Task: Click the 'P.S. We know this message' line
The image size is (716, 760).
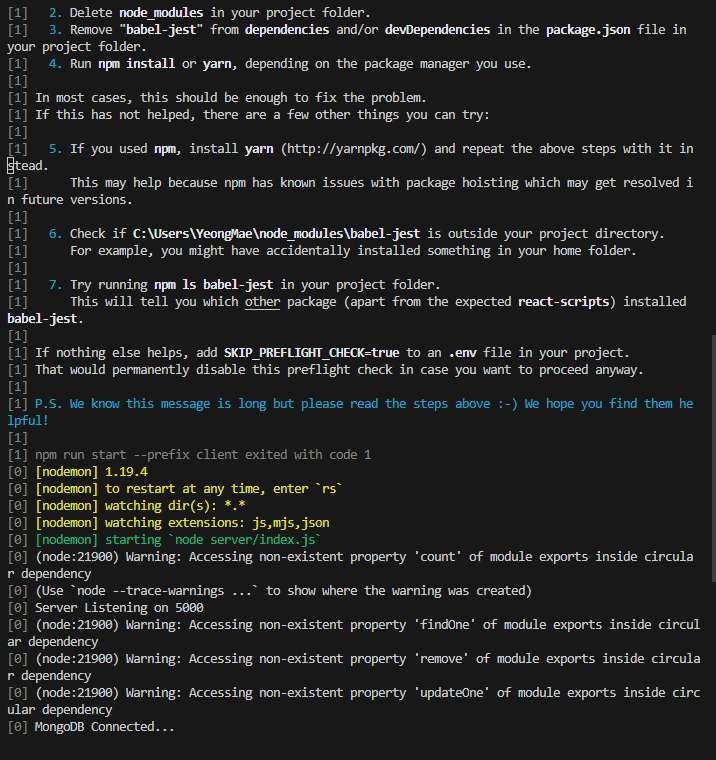Action: (350, 412)
